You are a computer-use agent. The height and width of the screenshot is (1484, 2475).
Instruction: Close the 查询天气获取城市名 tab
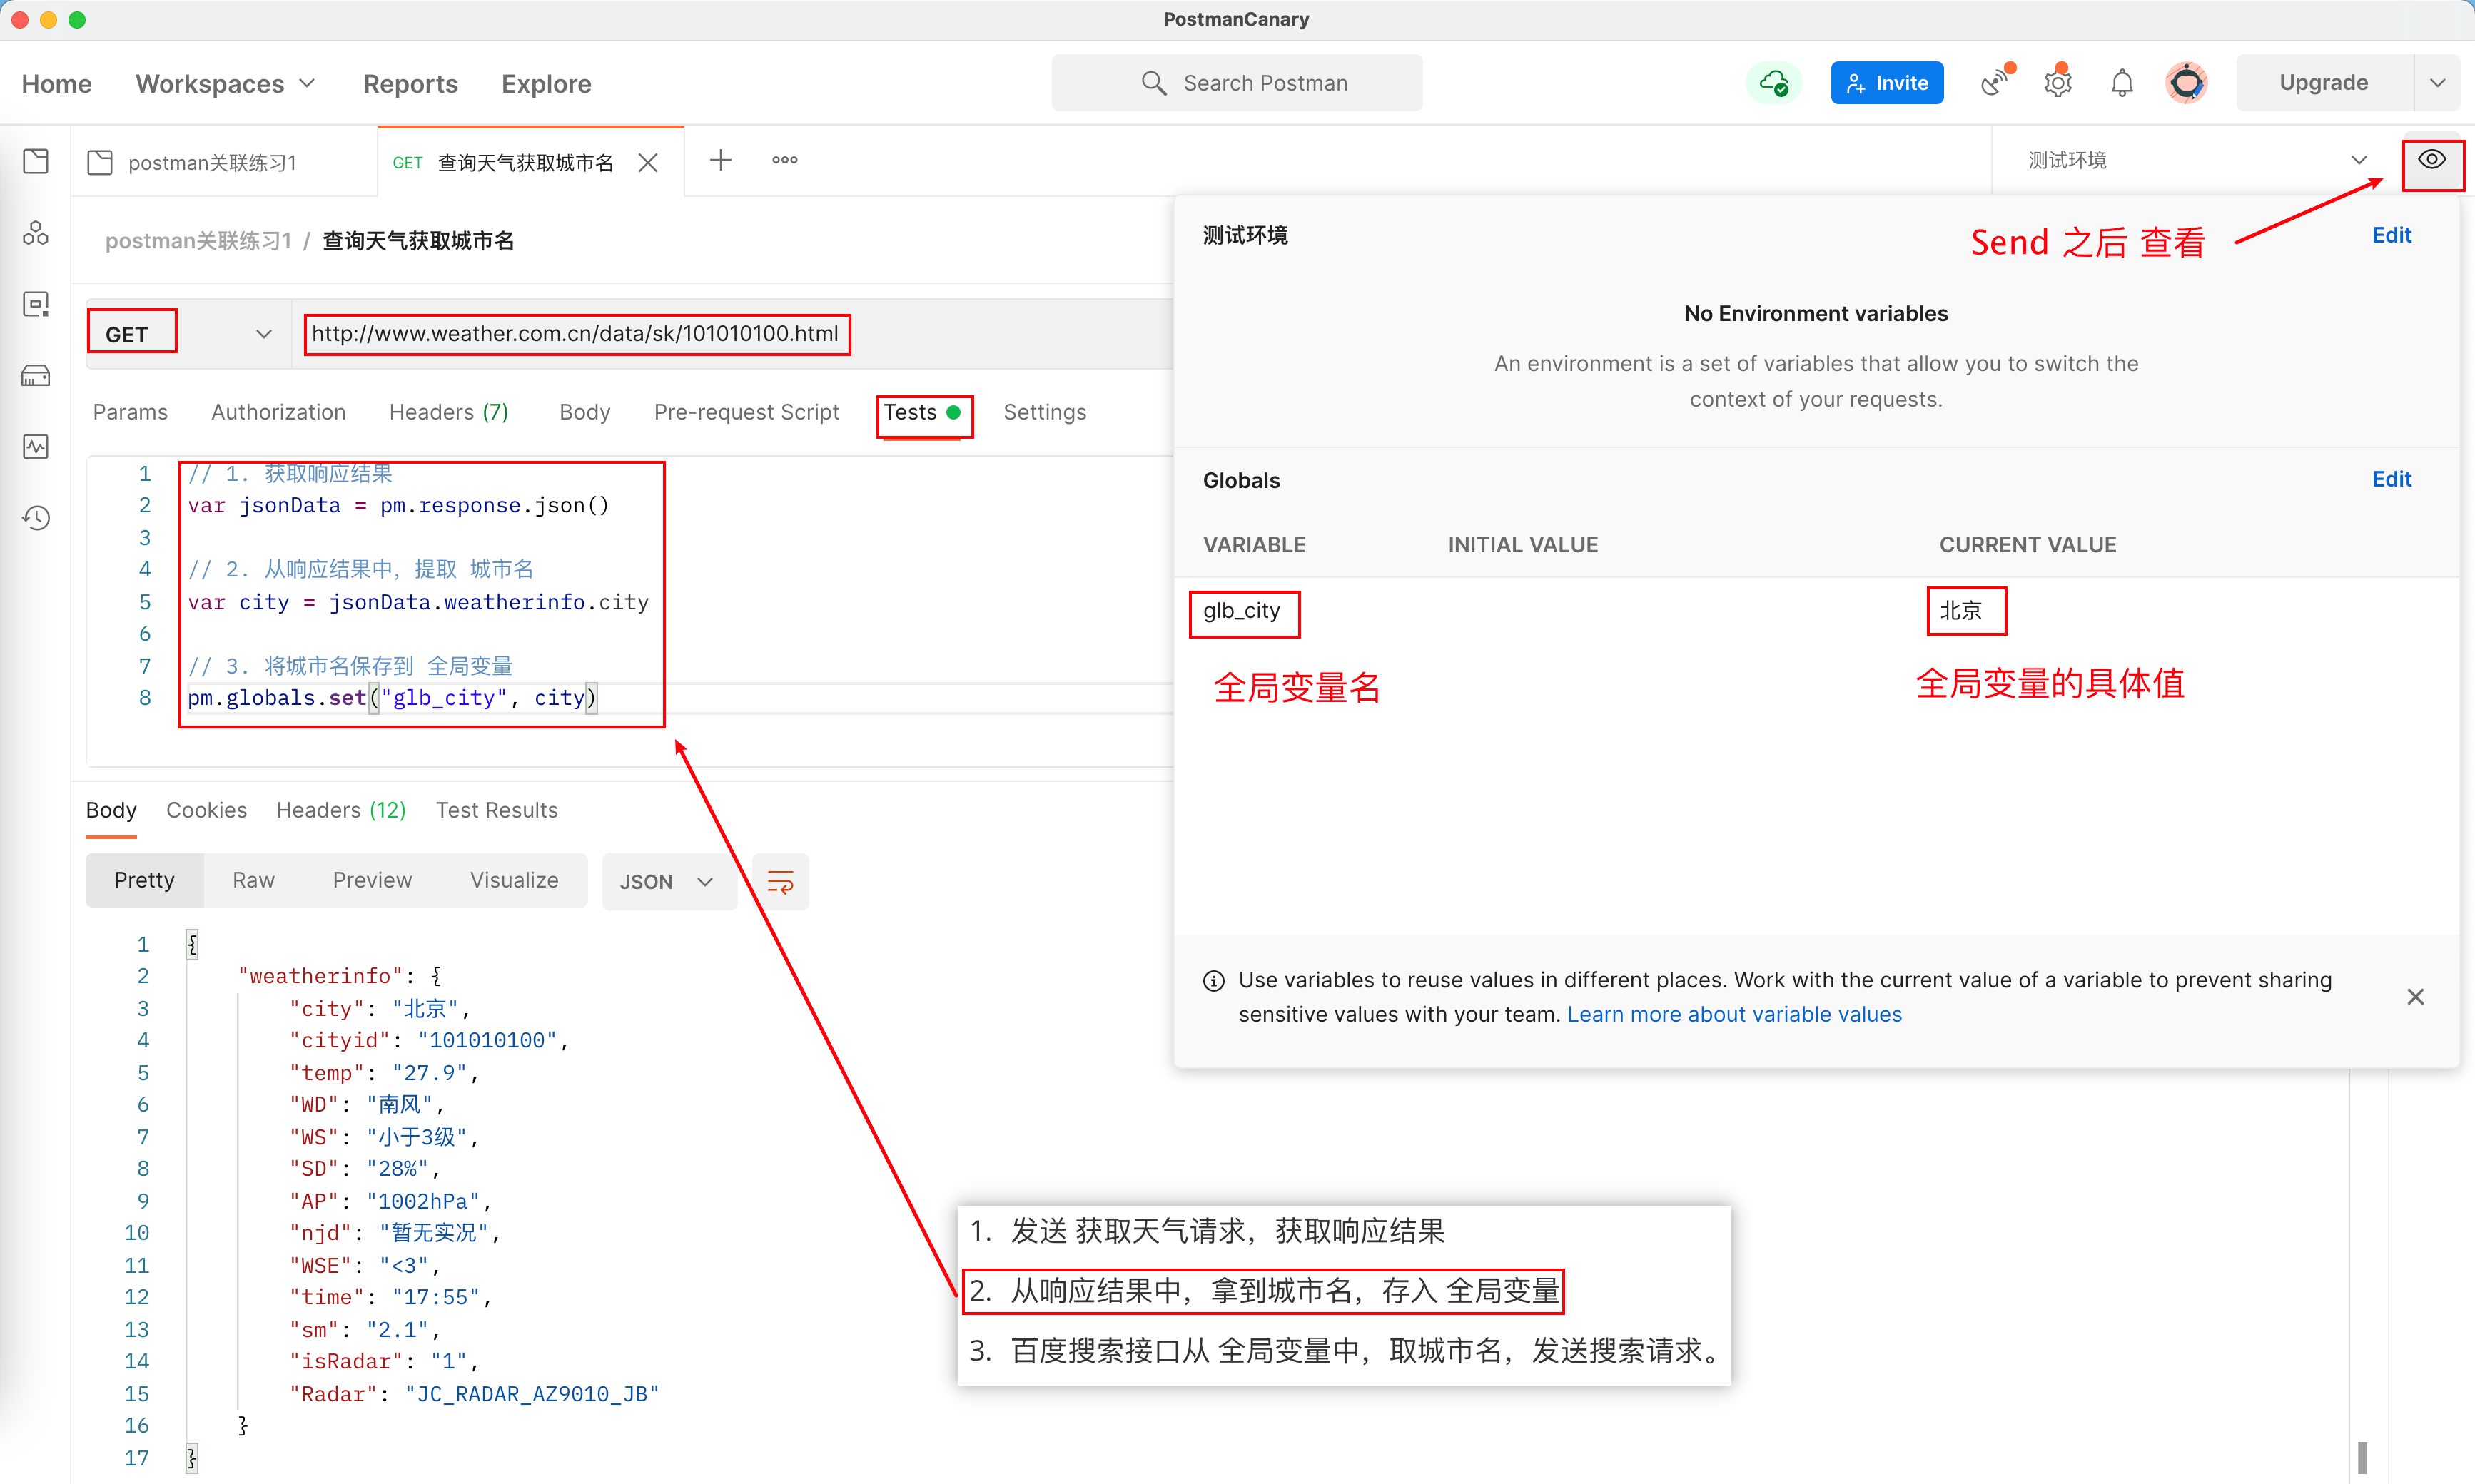[x=648, y=162]
